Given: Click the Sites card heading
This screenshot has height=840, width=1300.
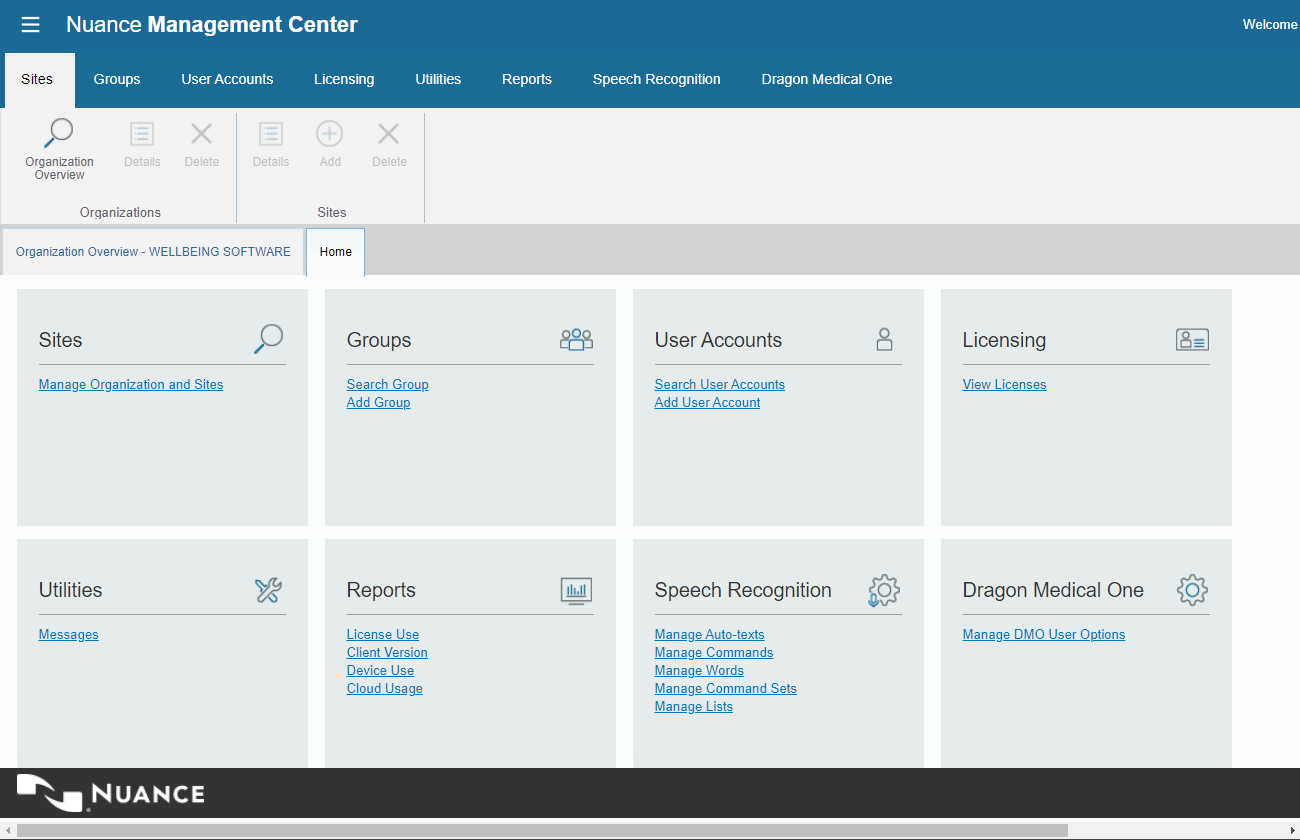Looking at the screenshot, I should (61, 340).
